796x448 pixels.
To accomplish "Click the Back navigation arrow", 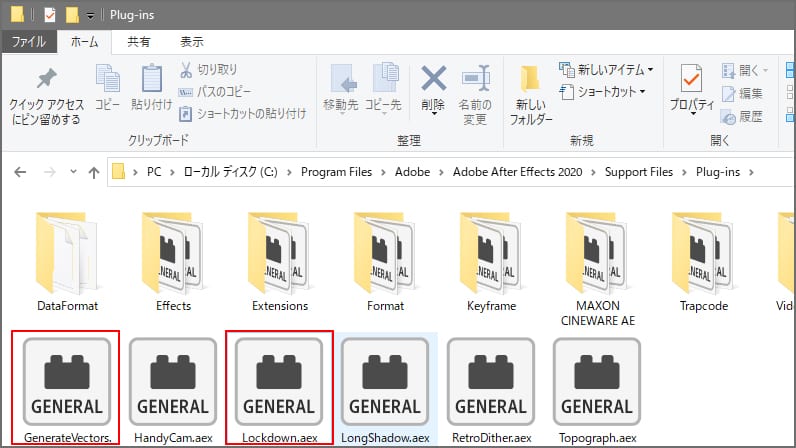I will (20, 172).
